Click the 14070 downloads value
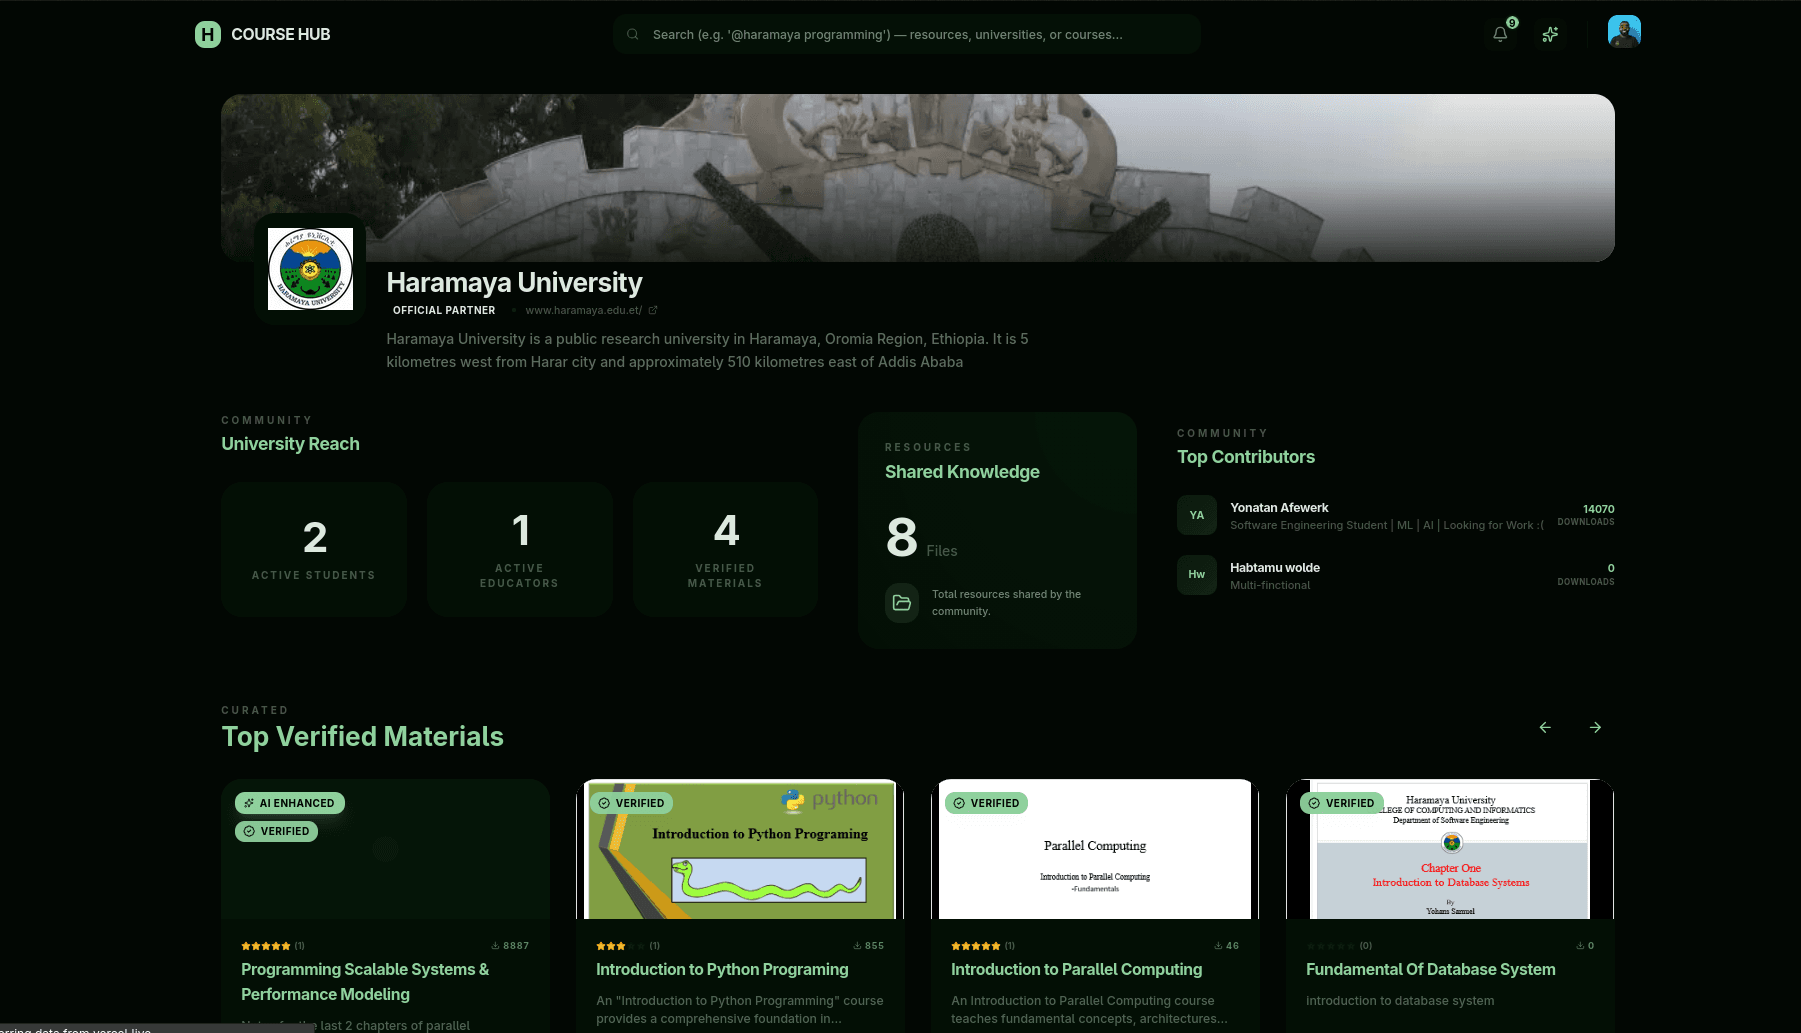Screen dimensions: 1801x1033 point(1598,509)
